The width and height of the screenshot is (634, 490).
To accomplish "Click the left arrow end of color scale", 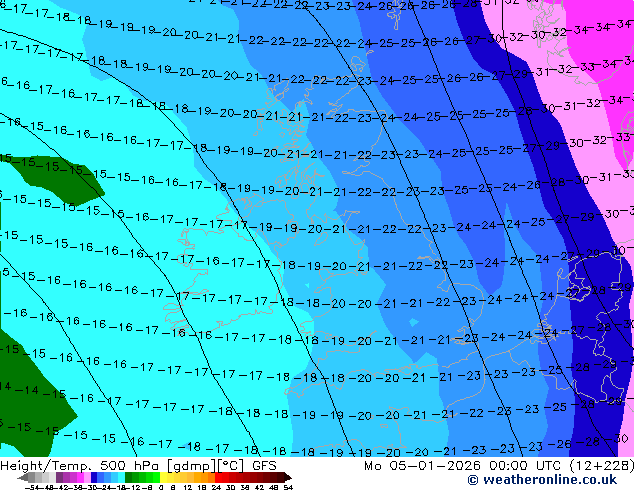I will click(x=23, y=477).
